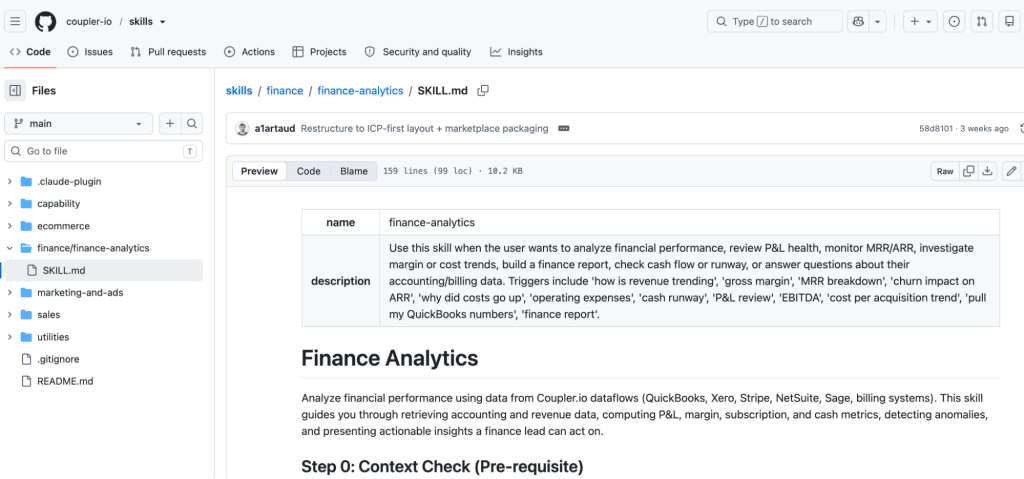Expand the .claude-plugin folder

(10, 182)
